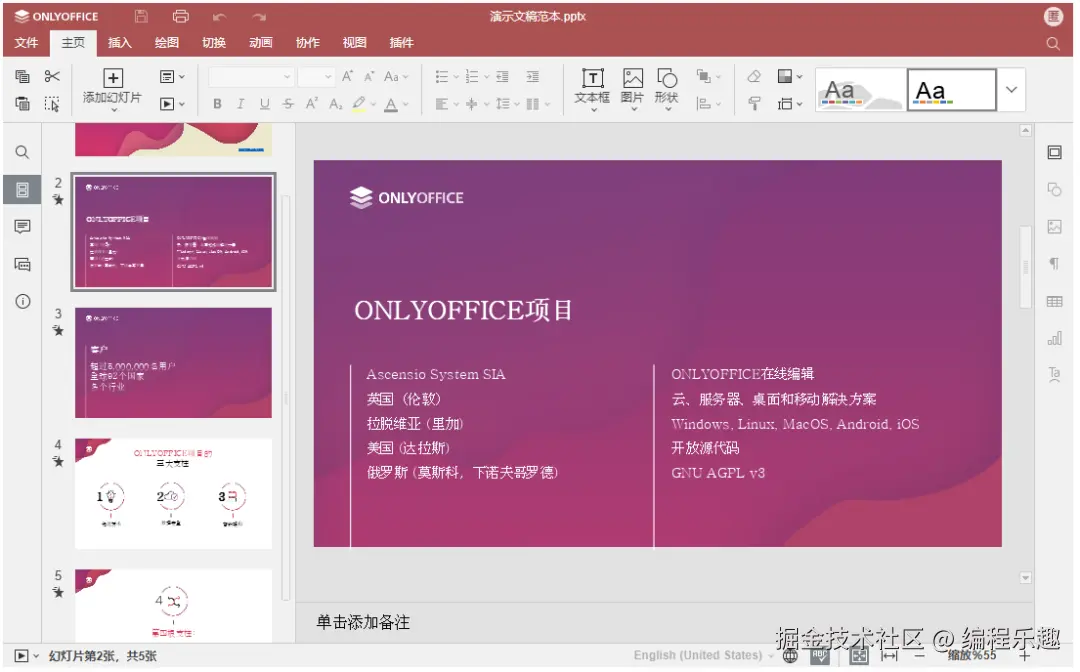Switch to the 切换 tab
The image size is (1080, 672).
(214, 43)
